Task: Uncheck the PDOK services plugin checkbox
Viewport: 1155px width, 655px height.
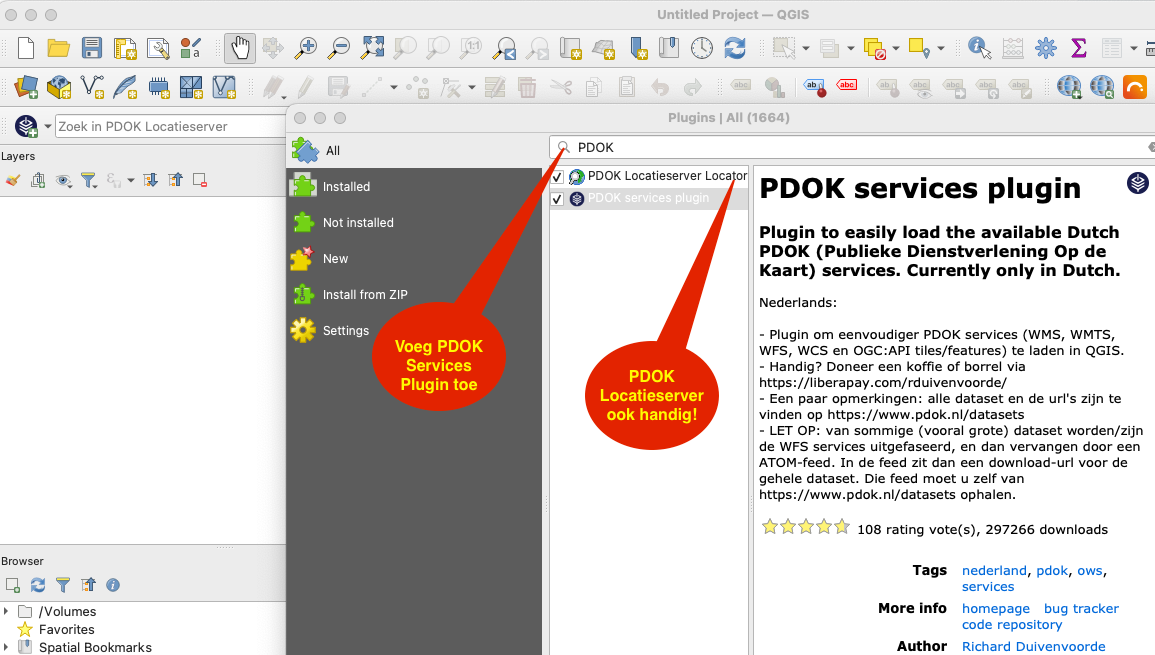Action: [x=558, y=199]
